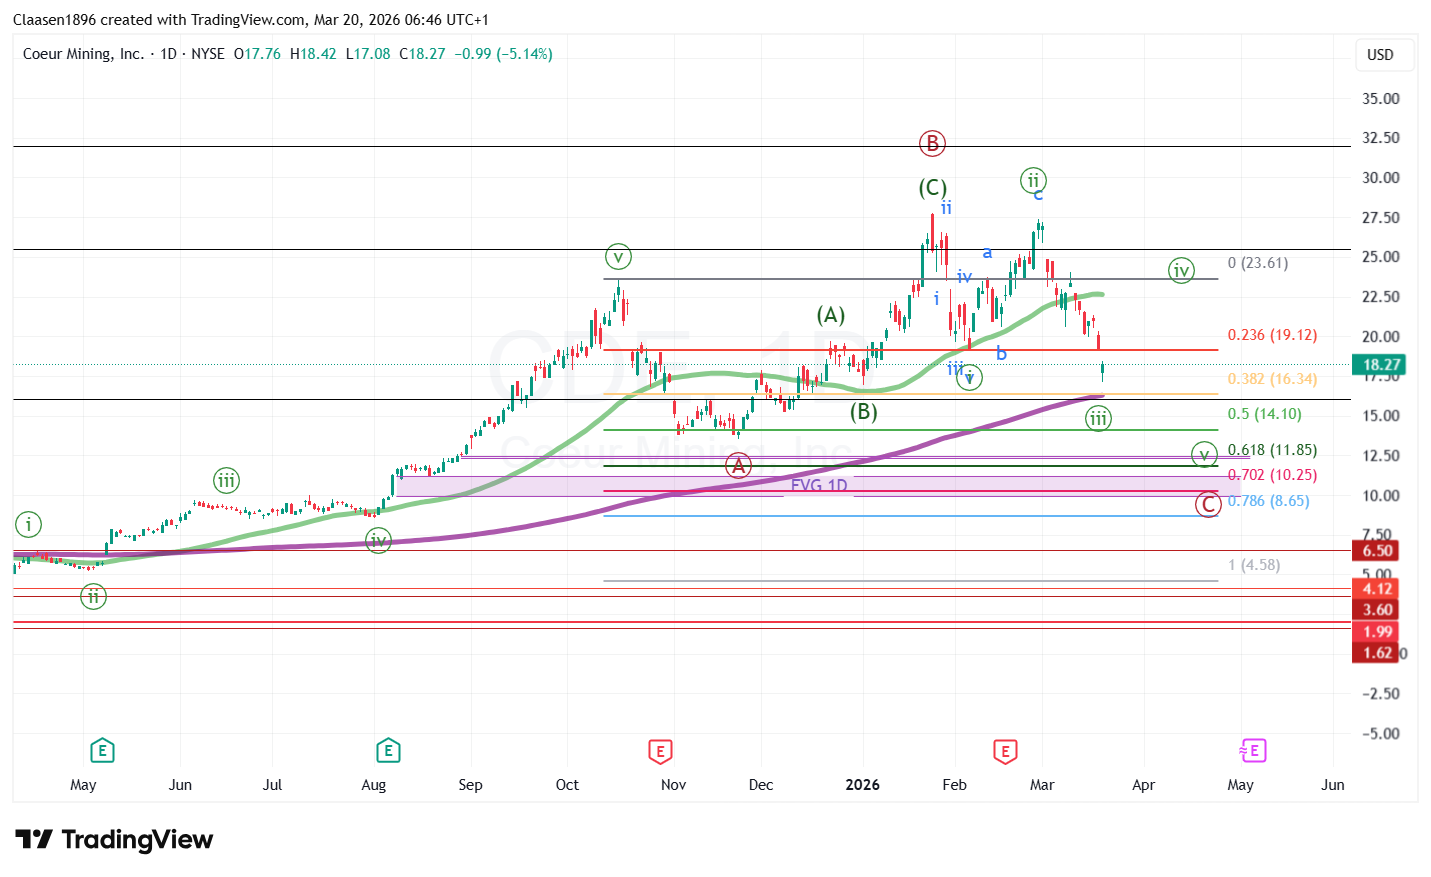Click the green earnings marker beside the leftmost May
1431x877 pixels.
click(x=101, y=750)
